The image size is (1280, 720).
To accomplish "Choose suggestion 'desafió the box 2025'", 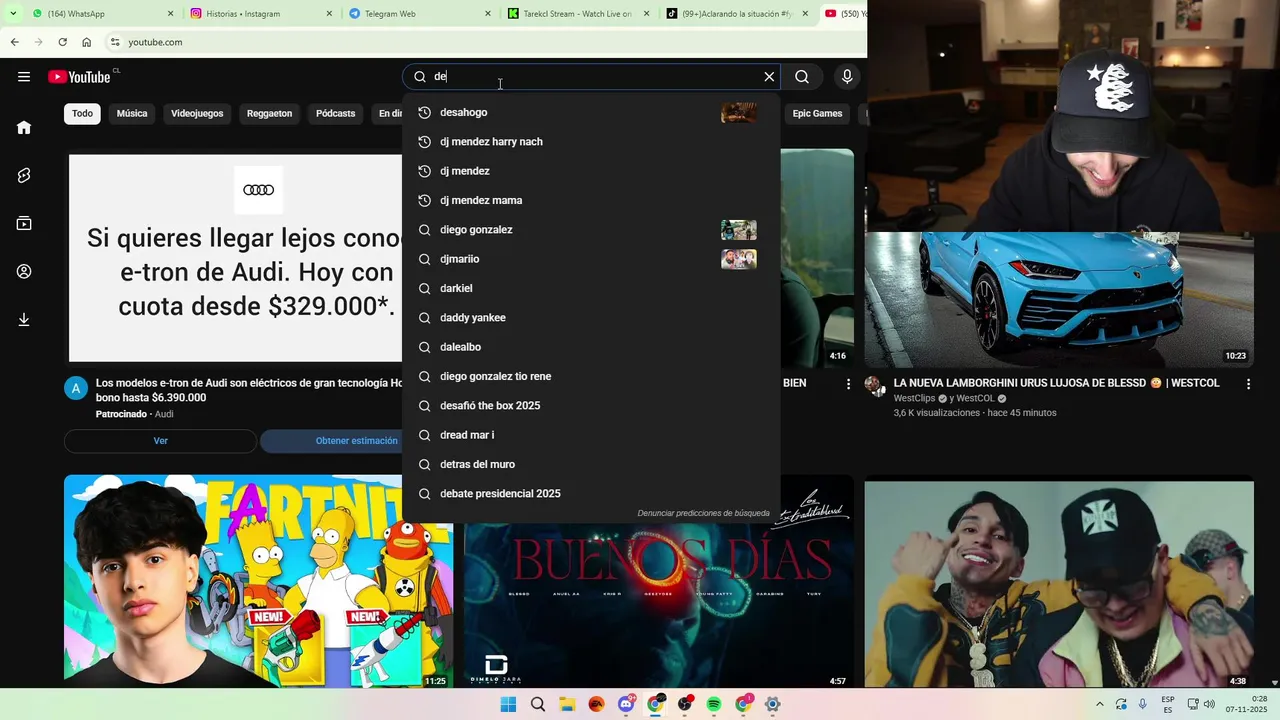I will point(591,405).
